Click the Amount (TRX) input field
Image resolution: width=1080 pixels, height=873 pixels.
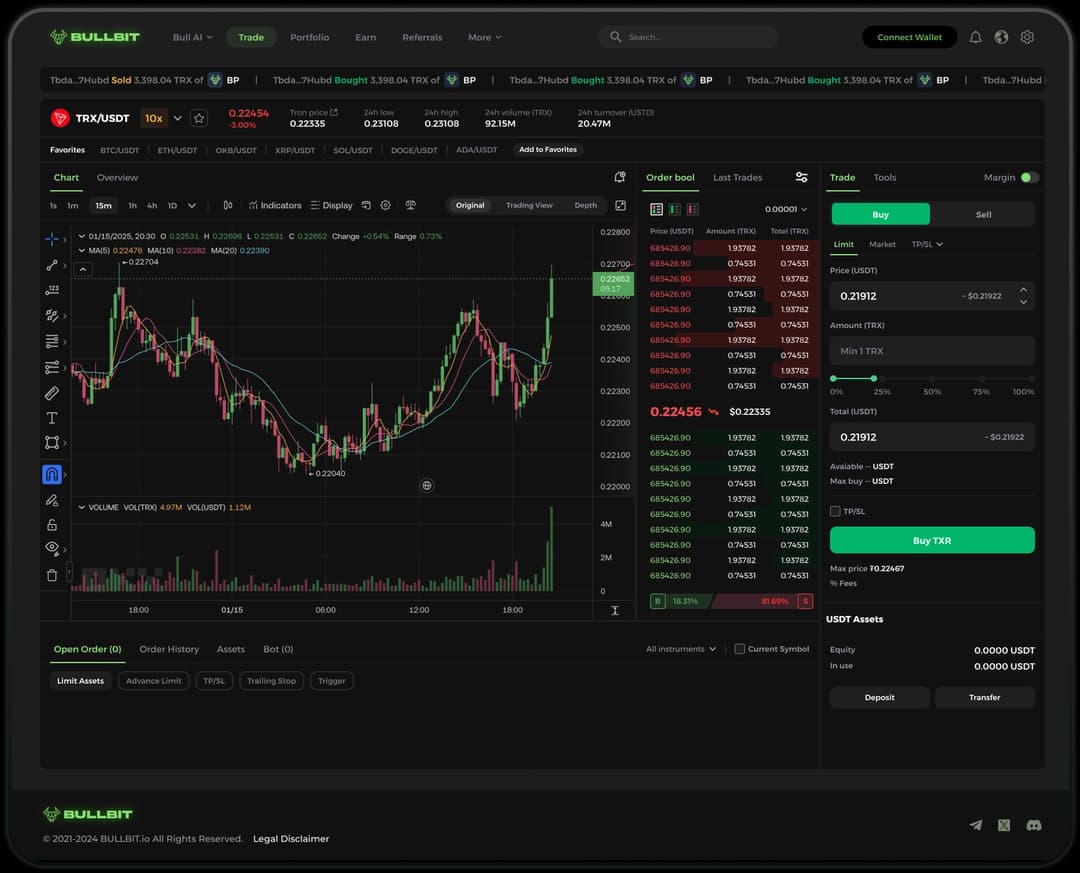[932, 351]
